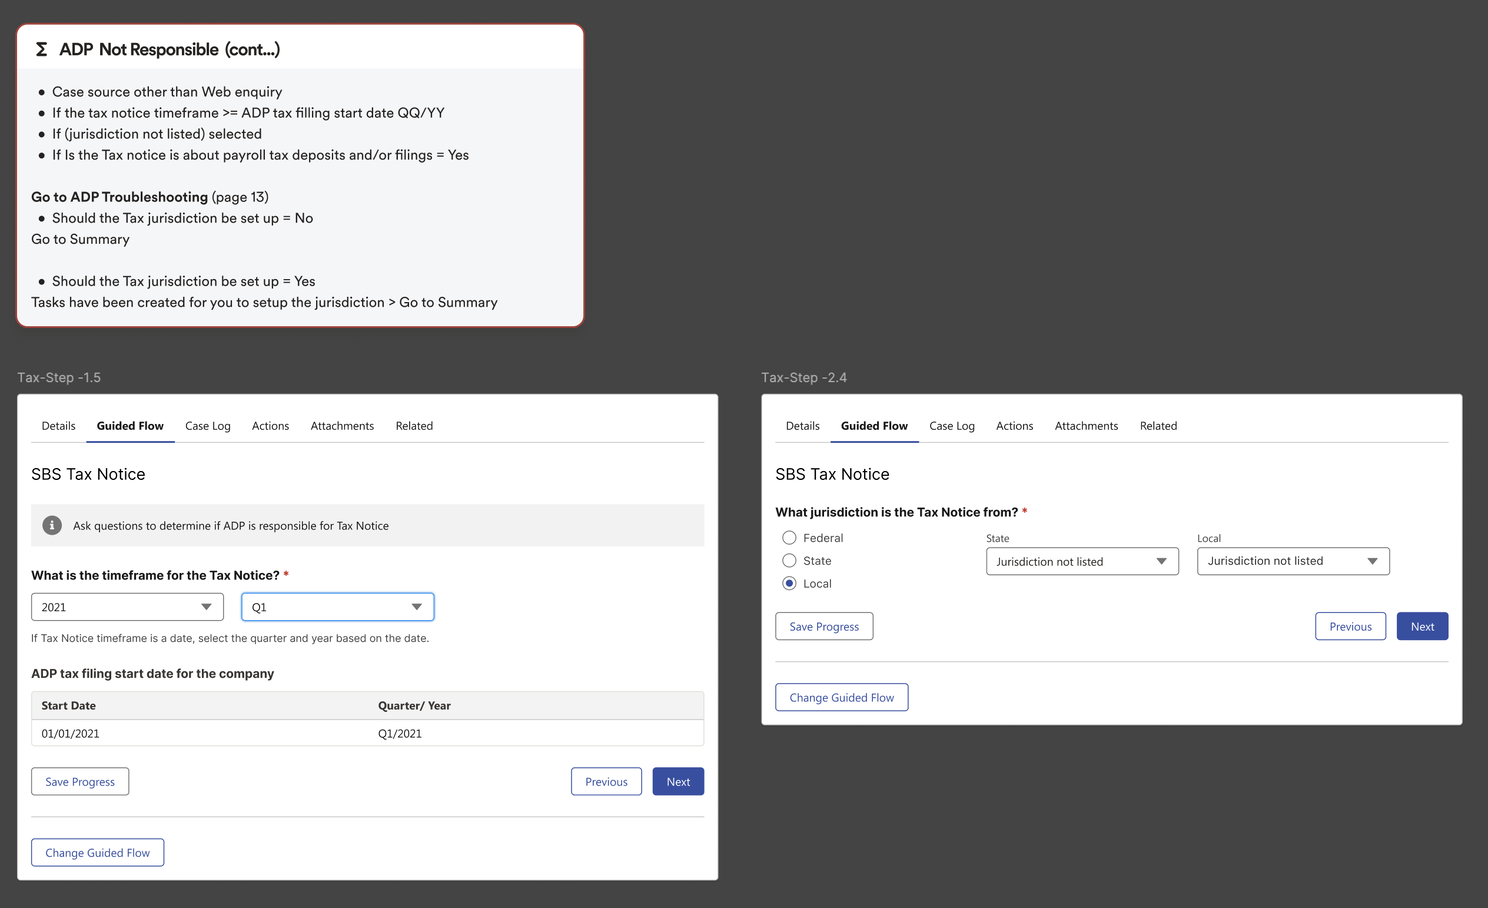Click the Quarter/ Year column header
The width and height of the screenshot is (1488, 908).
[414, 706]
